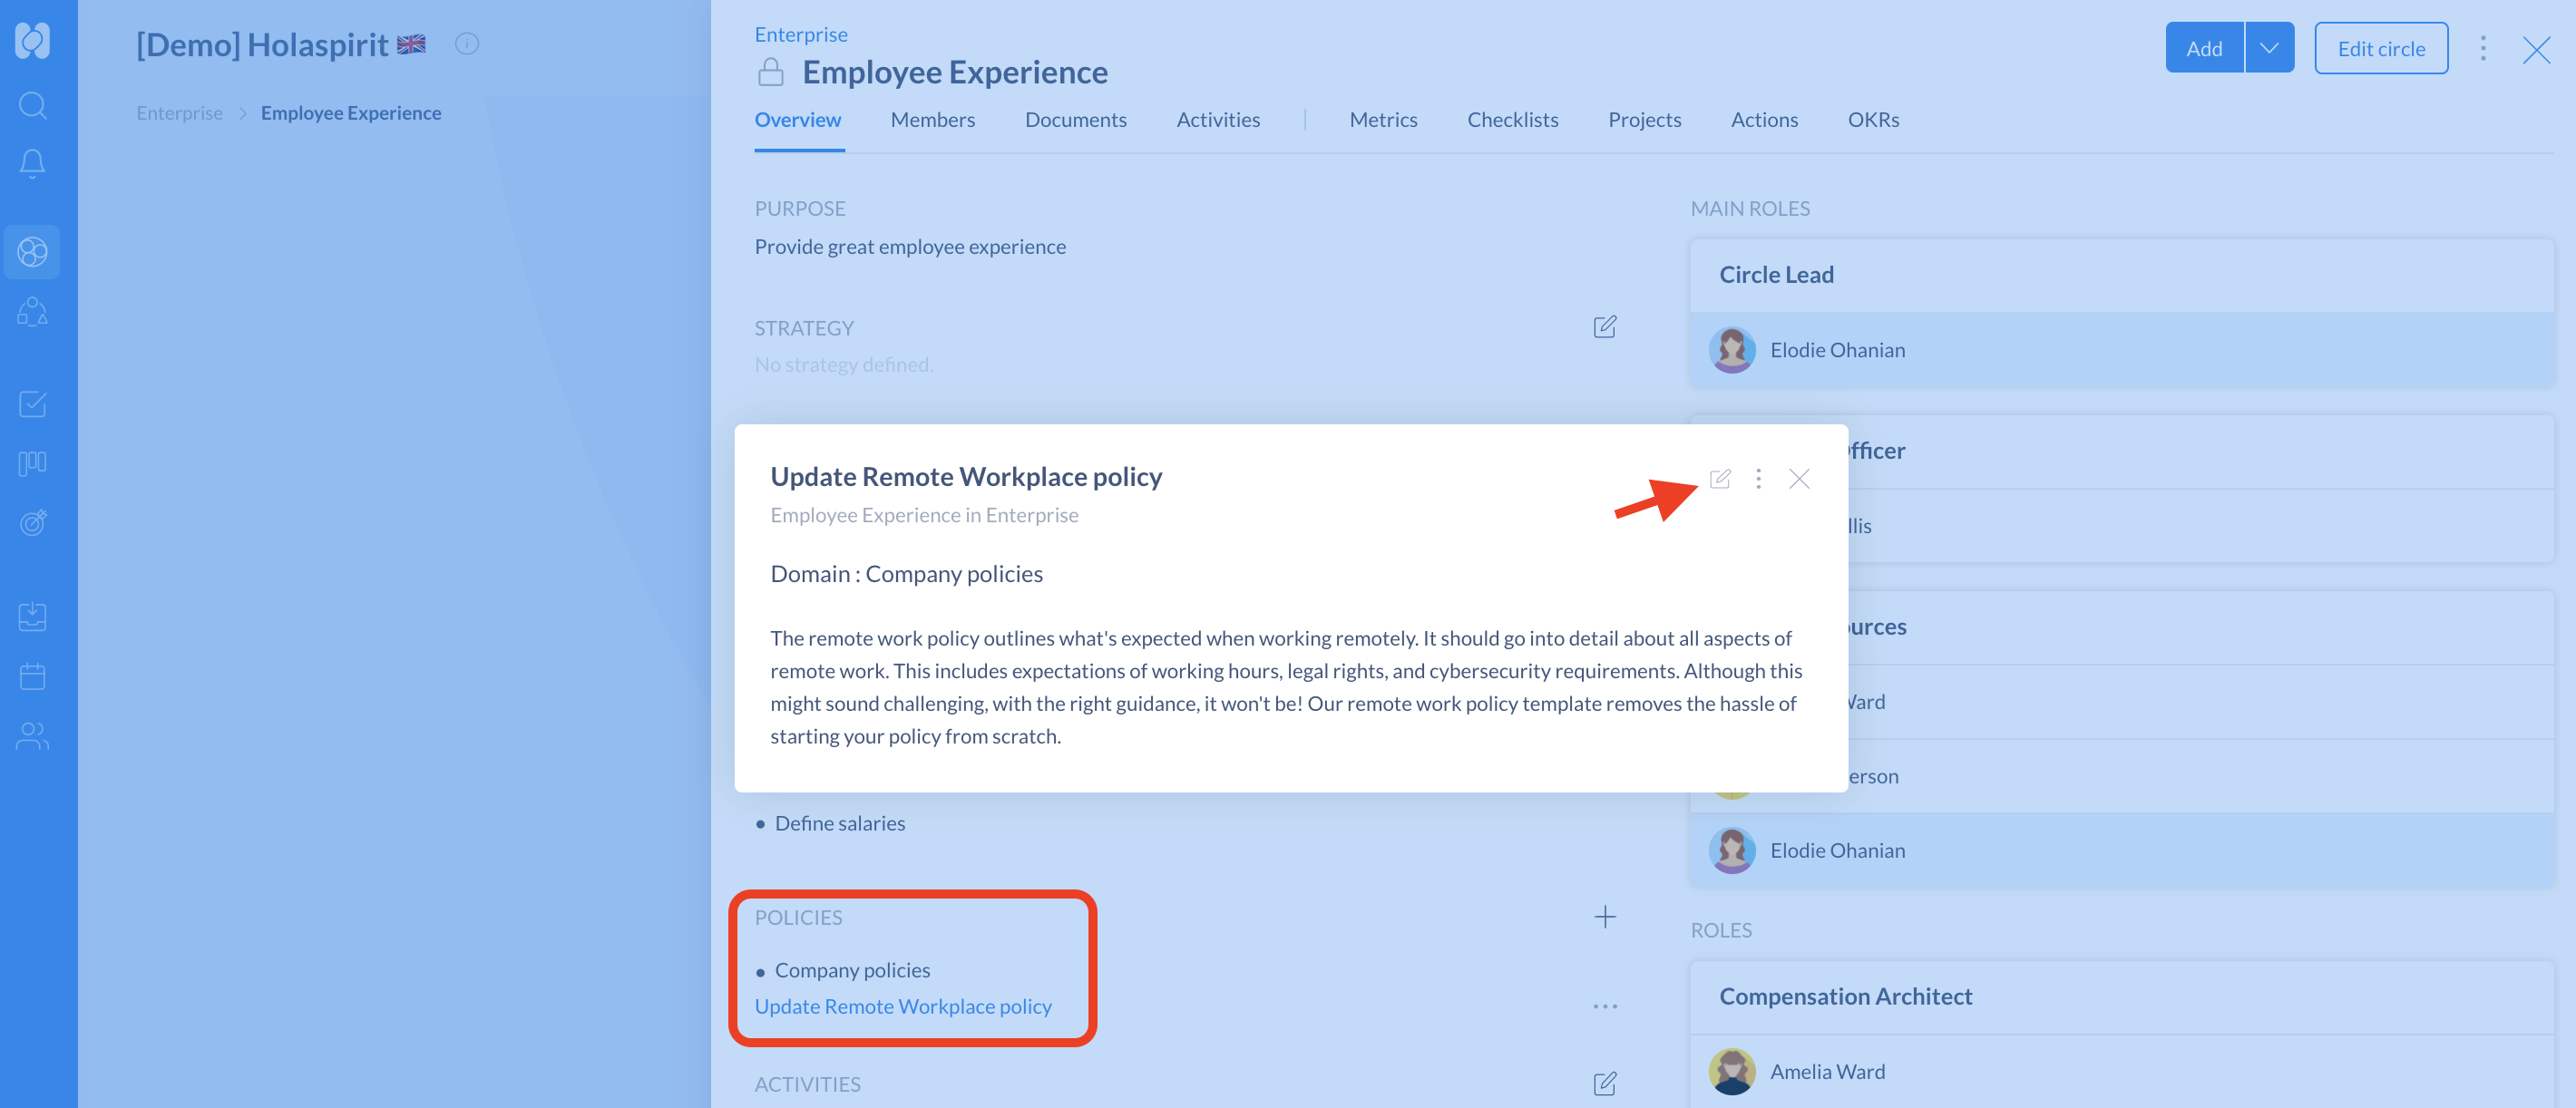
Task: Open notifications bell icon
Action: pos(32,163)
